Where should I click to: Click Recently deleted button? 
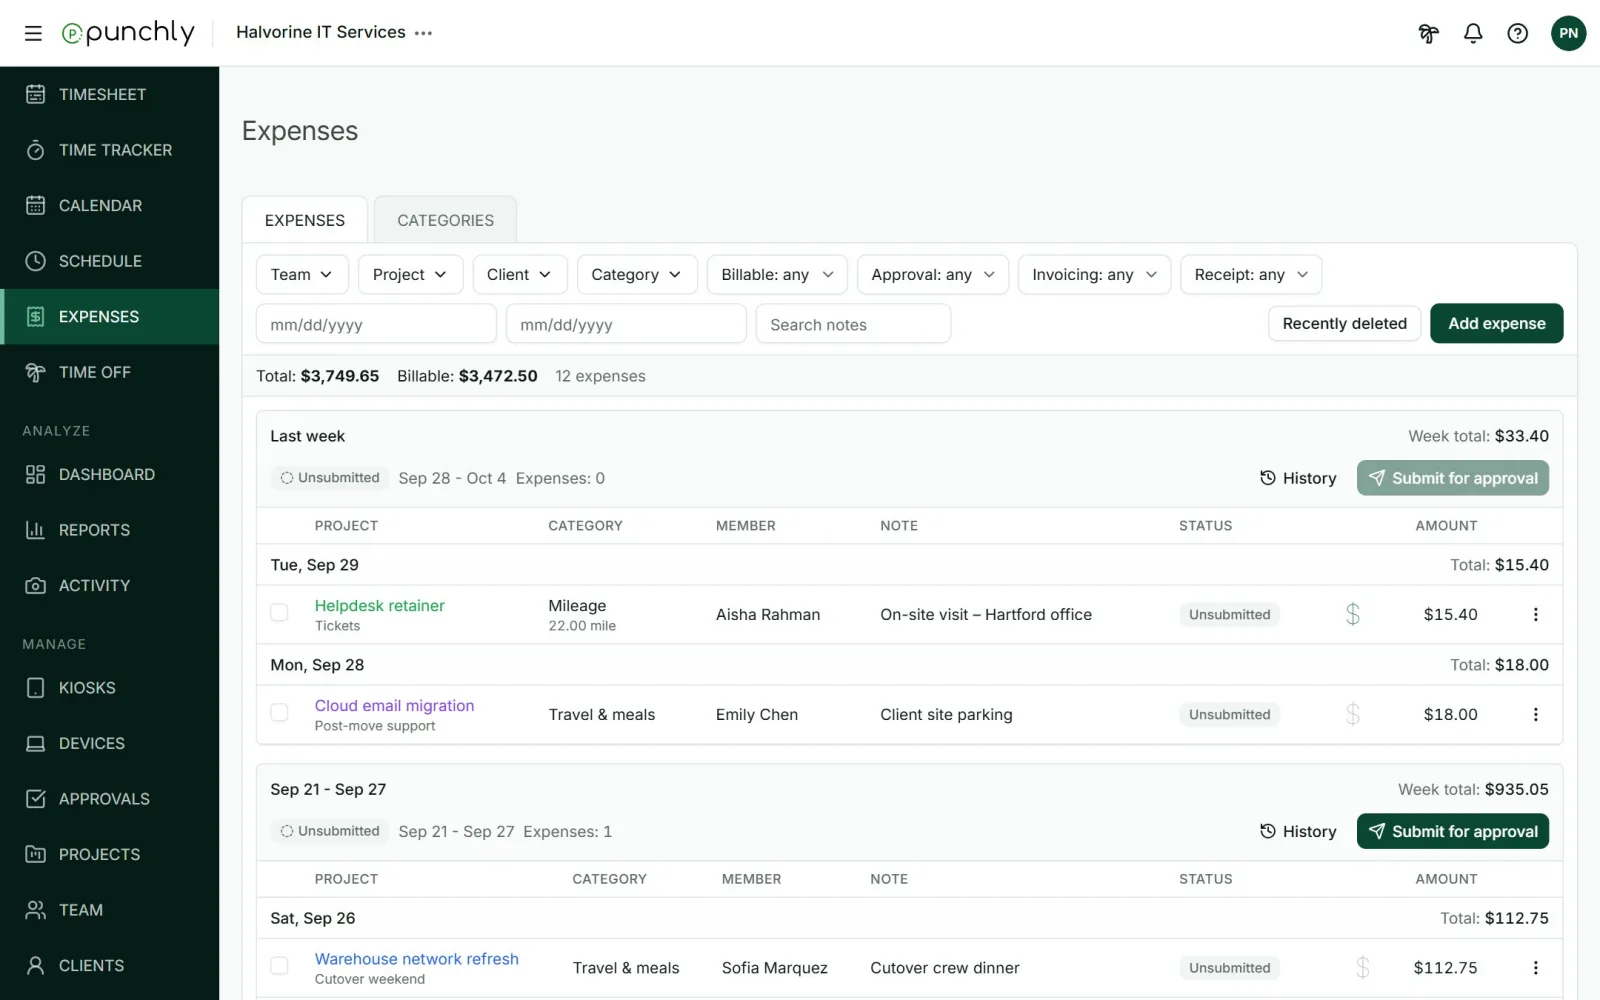(x=1344, y=323)
